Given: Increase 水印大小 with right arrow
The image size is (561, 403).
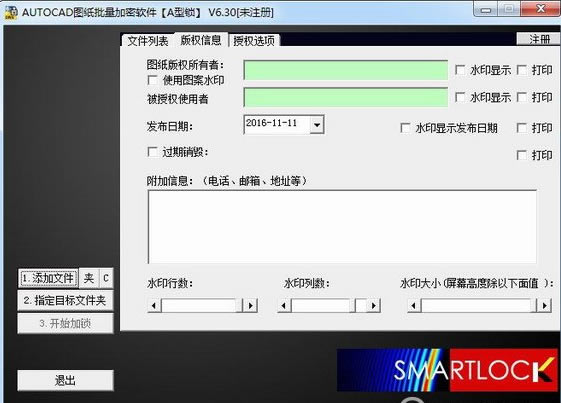Looking at the screenshot, I should [x=545, y=306].
